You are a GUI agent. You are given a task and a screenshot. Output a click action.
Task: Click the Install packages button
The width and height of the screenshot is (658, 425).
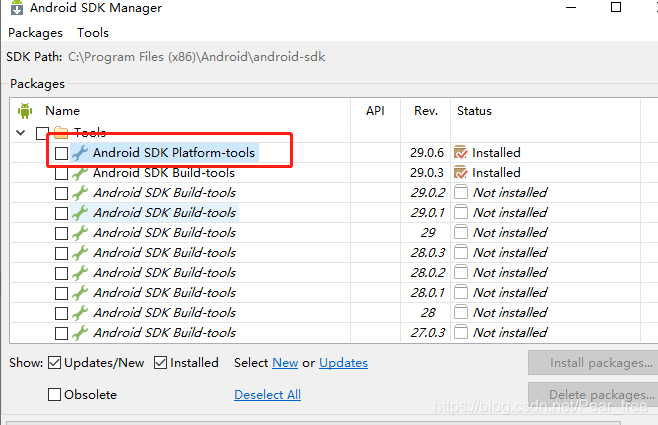593,362
